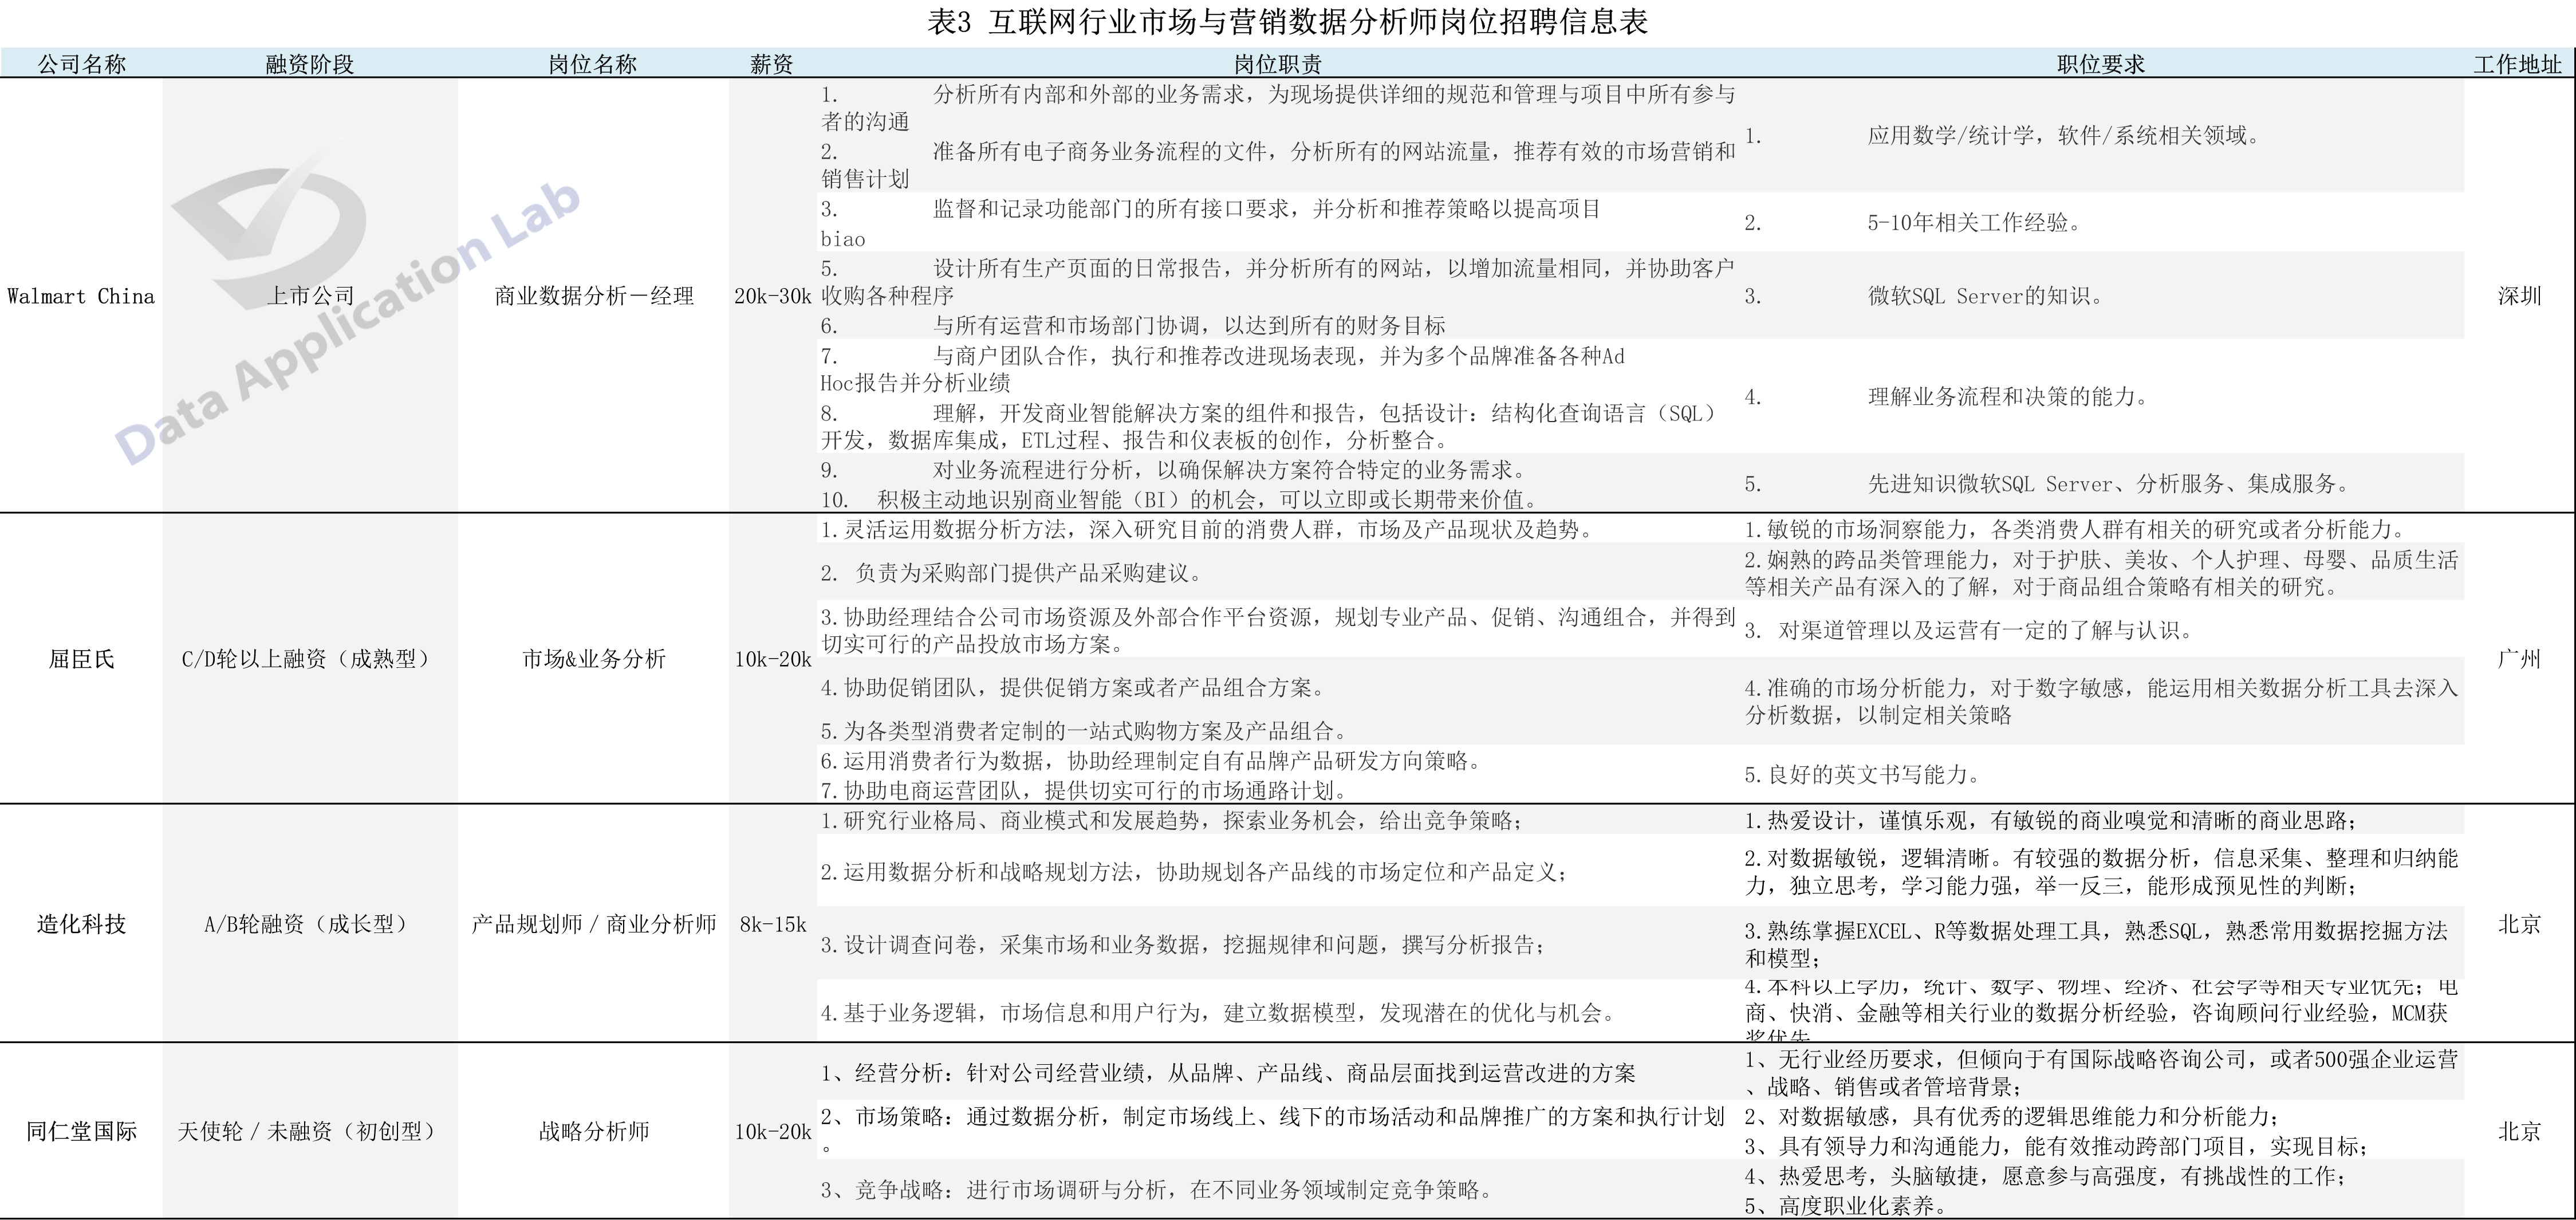The image size is (2576, 1220).
Task: Click the 深圳 work location cell
Action: [x=2518, y=296]
